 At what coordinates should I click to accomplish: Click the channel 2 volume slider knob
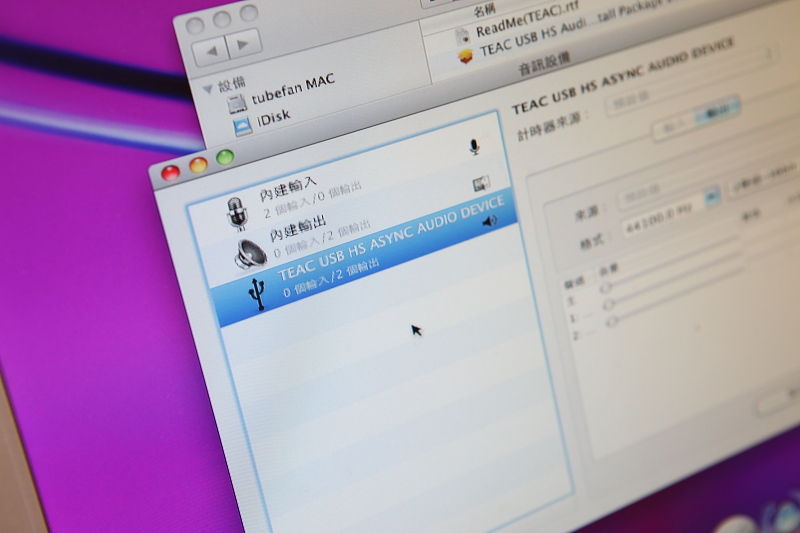(x=613, y=321)
